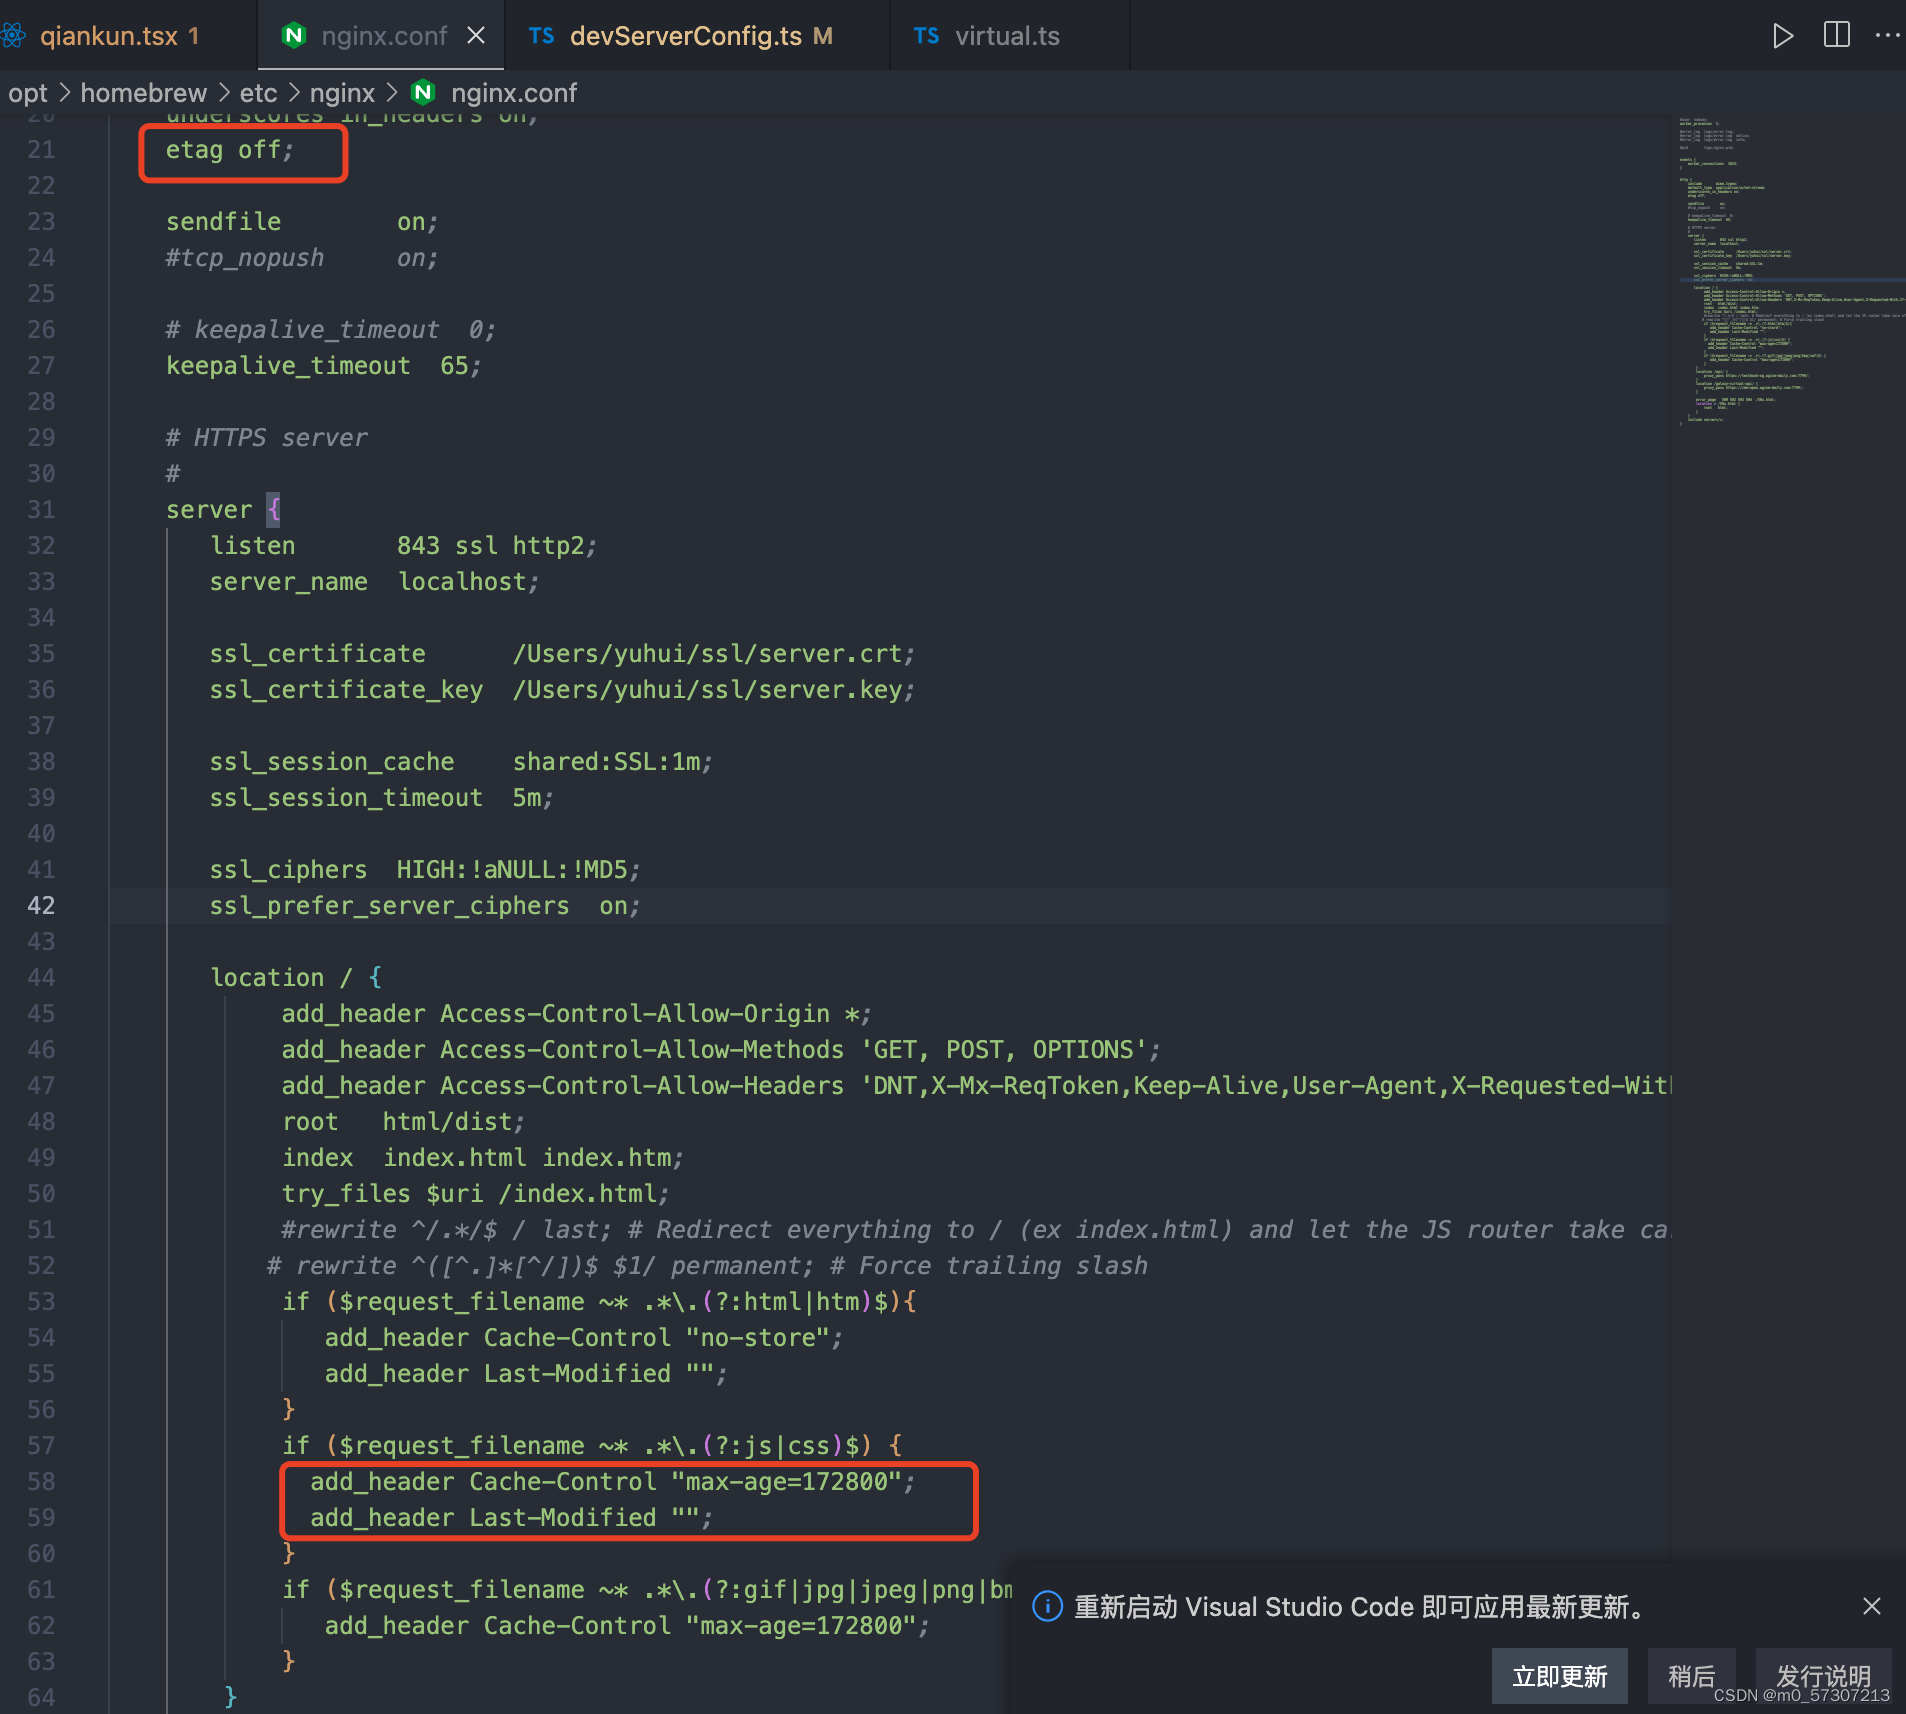1906x1714 pixels.
Task: Click line number 44 in the gutter
Action: (41, 978)
